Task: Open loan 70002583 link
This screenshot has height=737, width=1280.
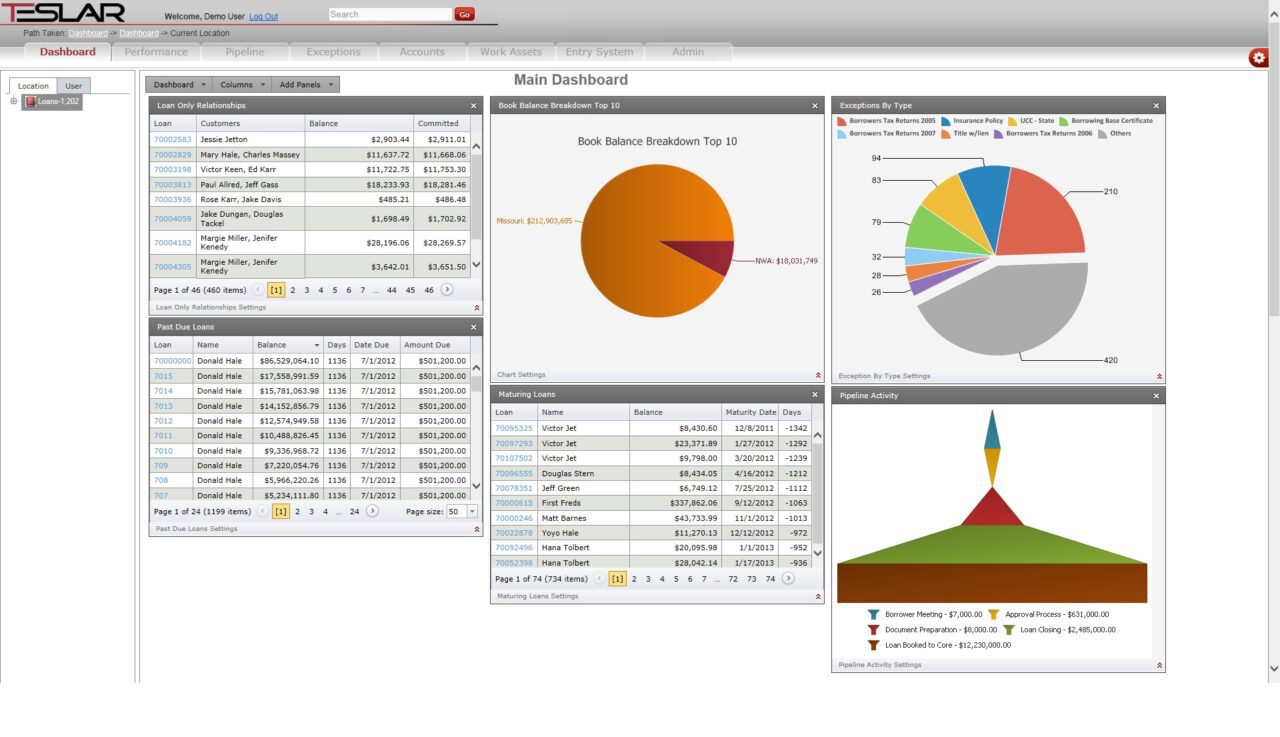Action: [172, 140]
